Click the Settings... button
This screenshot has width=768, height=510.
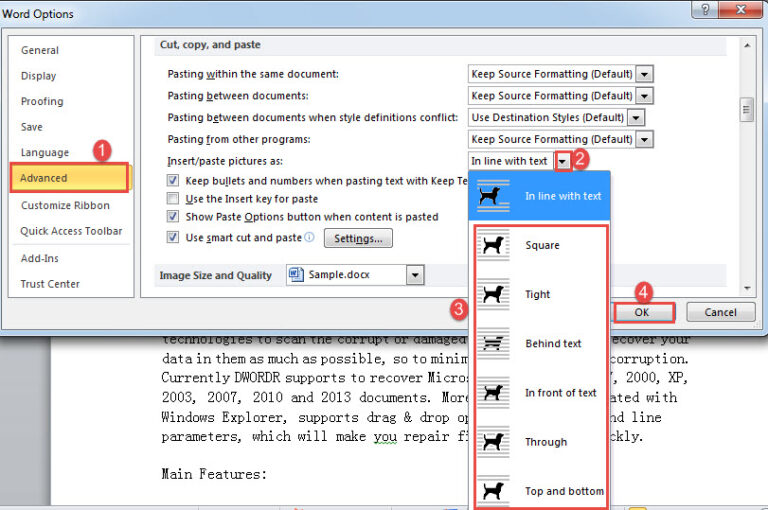coord(358,239)
